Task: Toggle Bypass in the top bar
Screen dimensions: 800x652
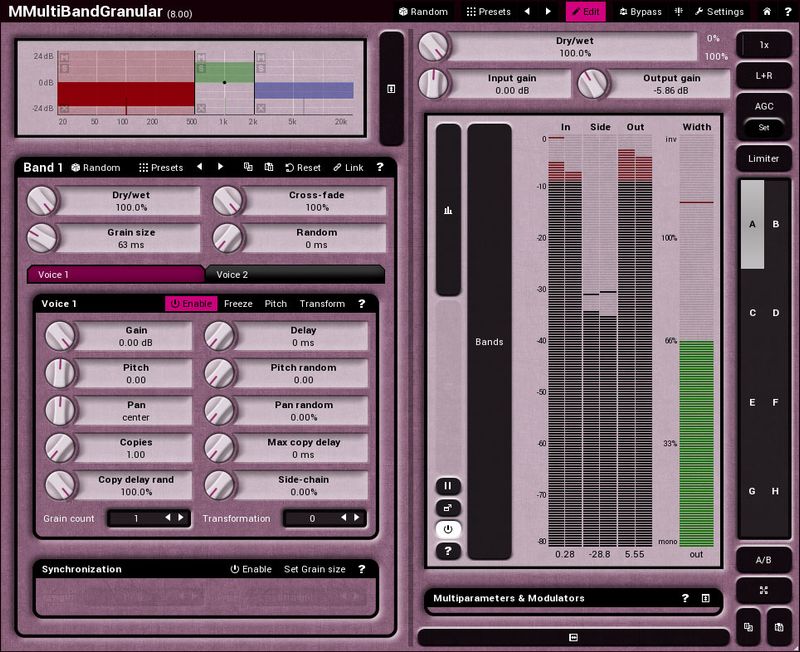Action: (640, 11)
